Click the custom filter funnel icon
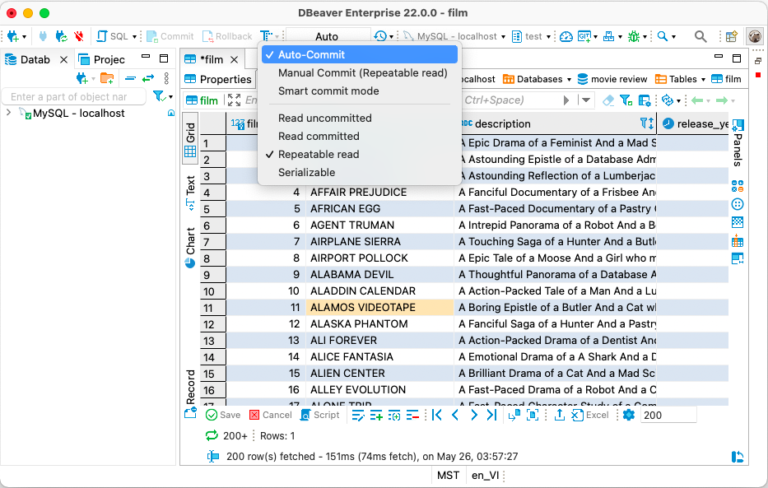 [x=625, y=100]
